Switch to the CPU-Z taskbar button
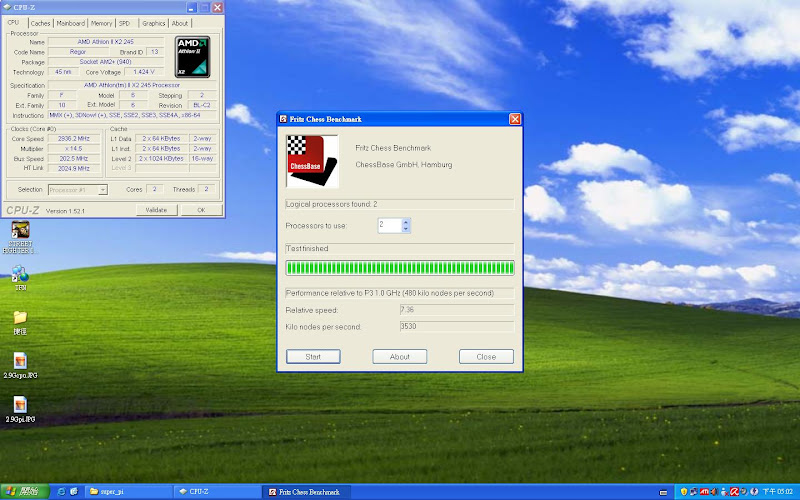800x500 pixels. tap(218, 492)
